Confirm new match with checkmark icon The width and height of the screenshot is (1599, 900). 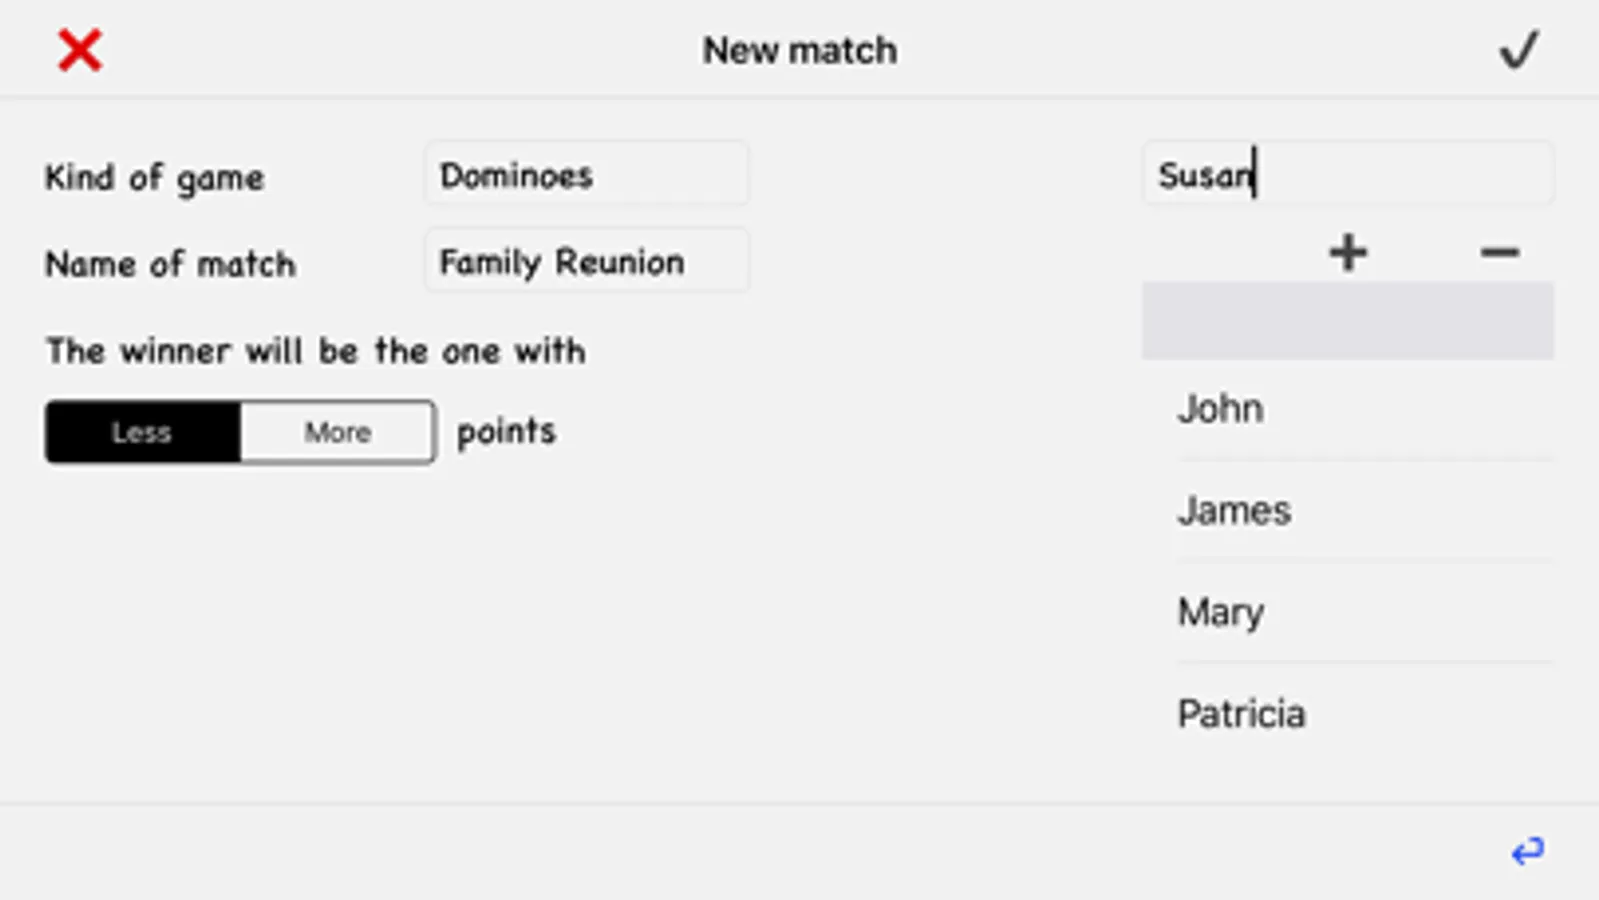[1518, 50]
